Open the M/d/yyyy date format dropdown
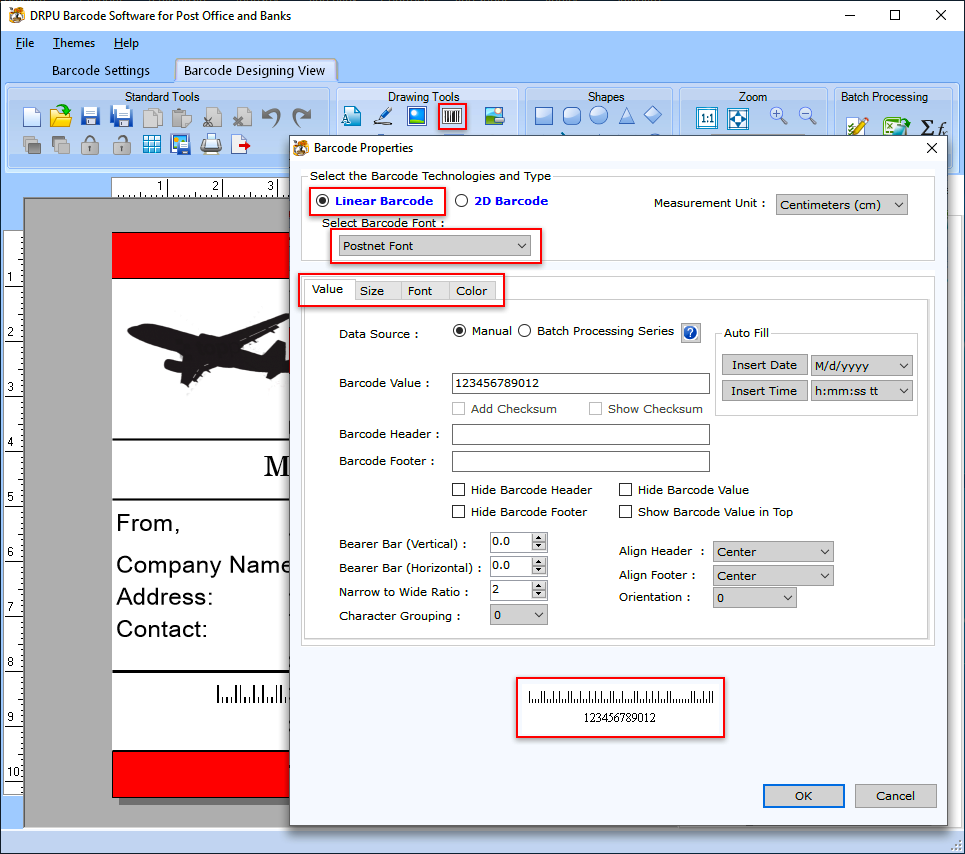Image resolution: width=965 pixels, height=854 pixels. (862, 365)
